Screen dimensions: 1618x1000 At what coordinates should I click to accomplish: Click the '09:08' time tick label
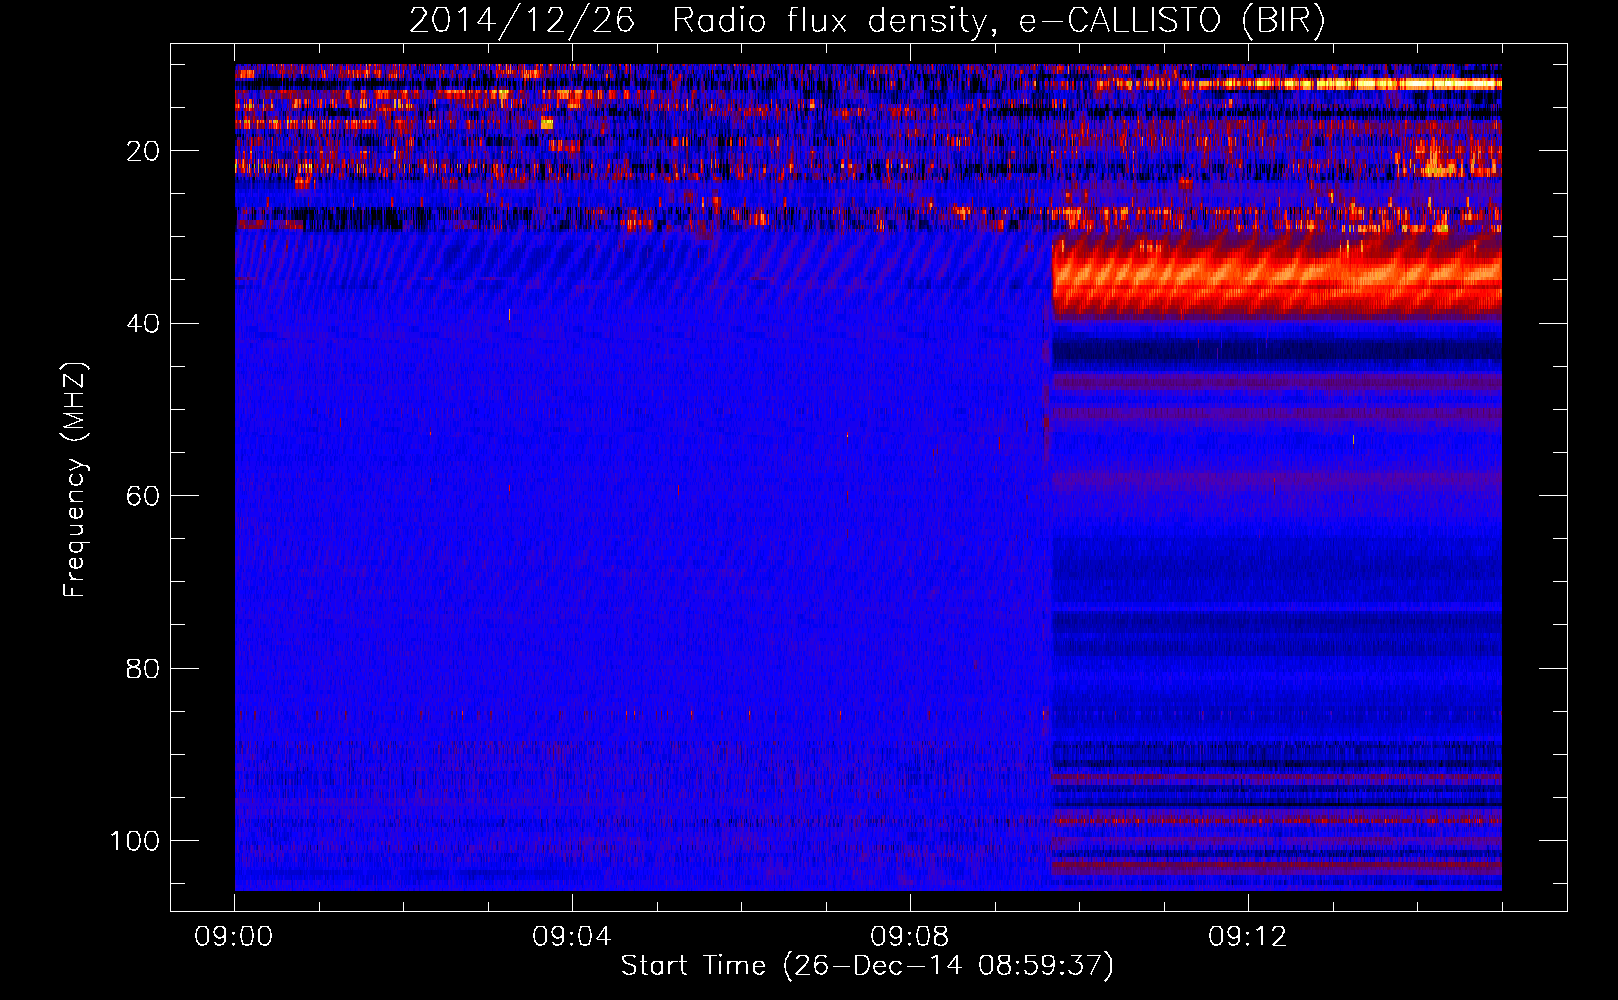coord(909,937)
